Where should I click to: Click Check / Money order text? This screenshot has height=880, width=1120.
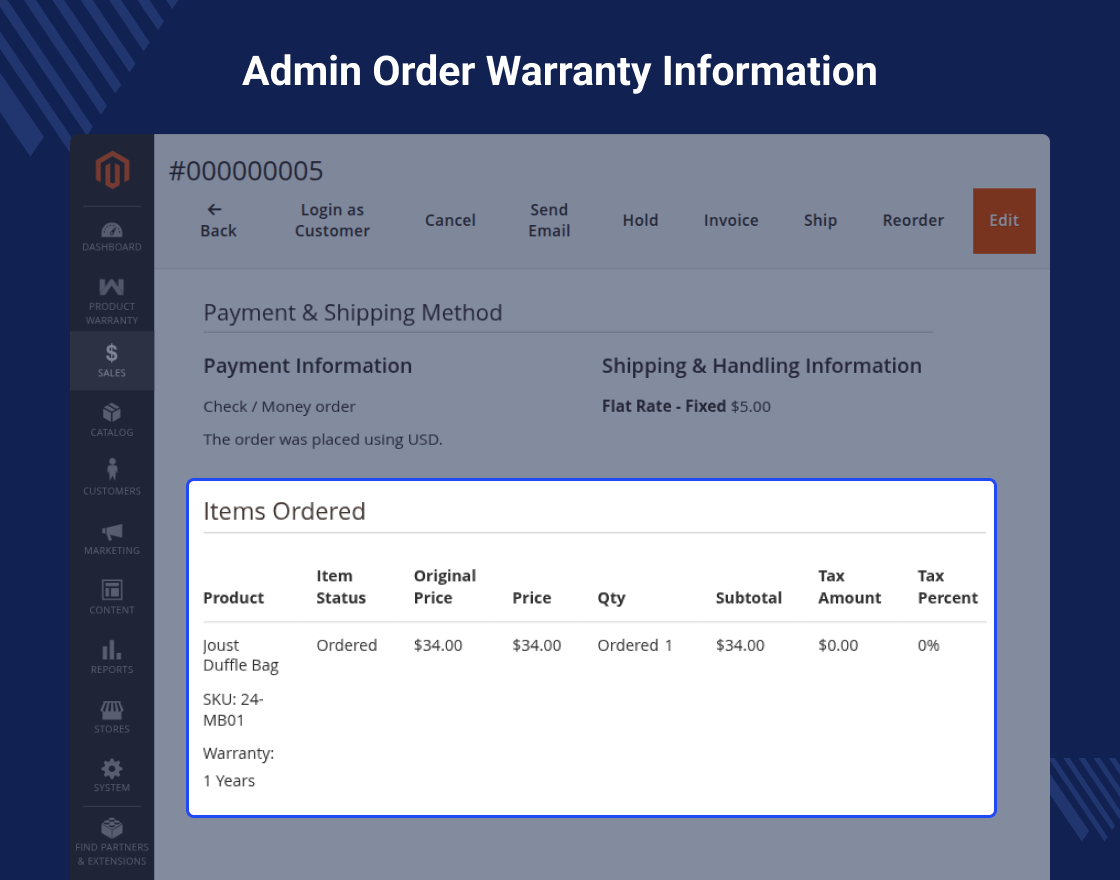279,406
